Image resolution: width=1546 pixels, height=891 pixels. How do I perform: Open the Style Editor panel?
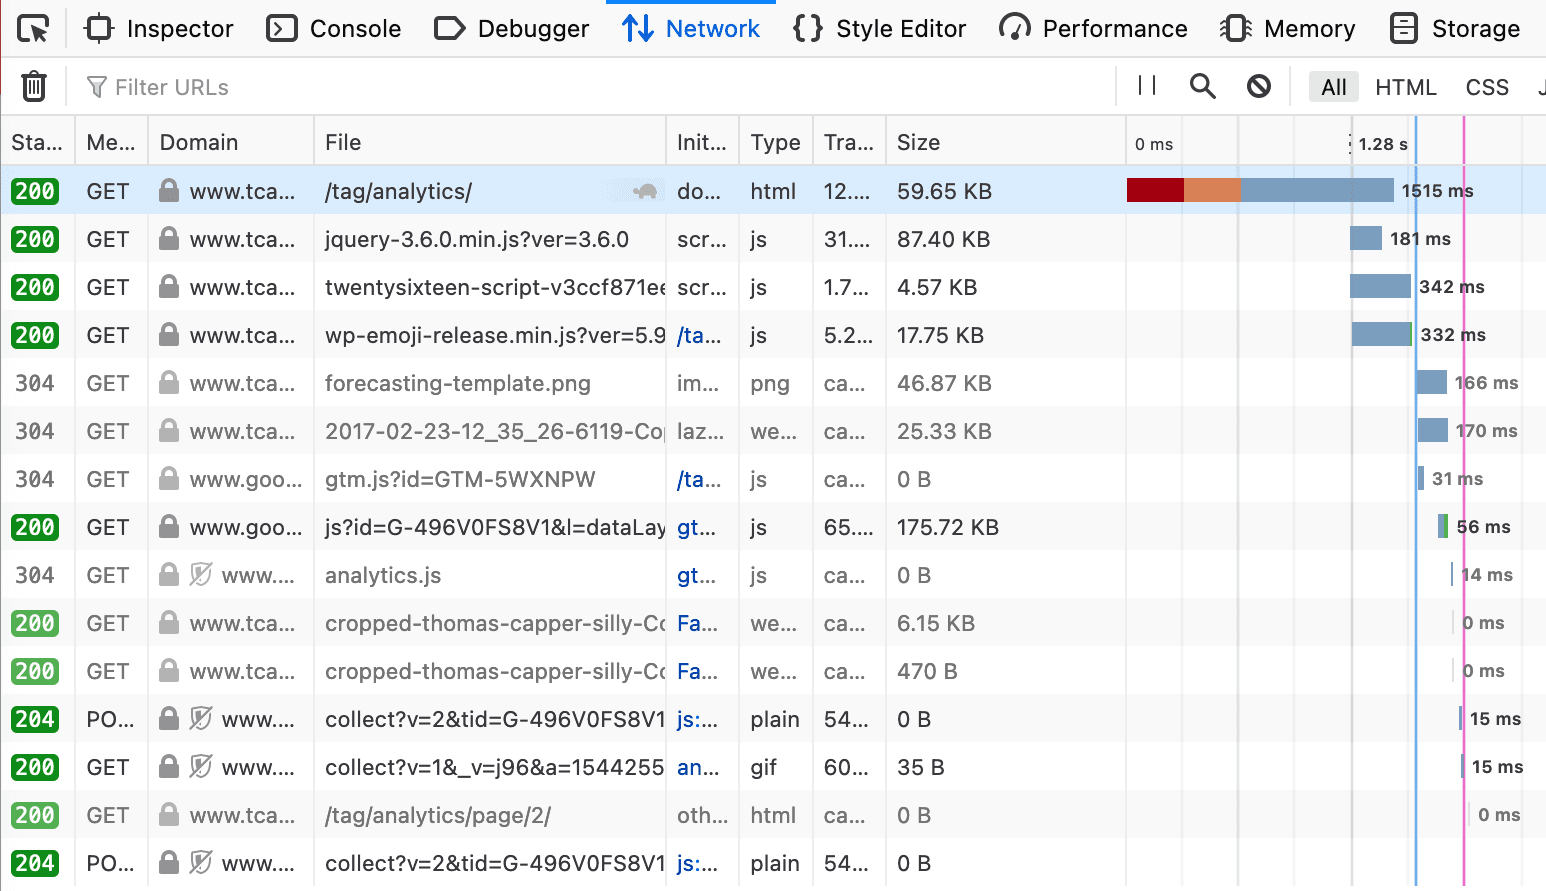[x=879, y=28]
